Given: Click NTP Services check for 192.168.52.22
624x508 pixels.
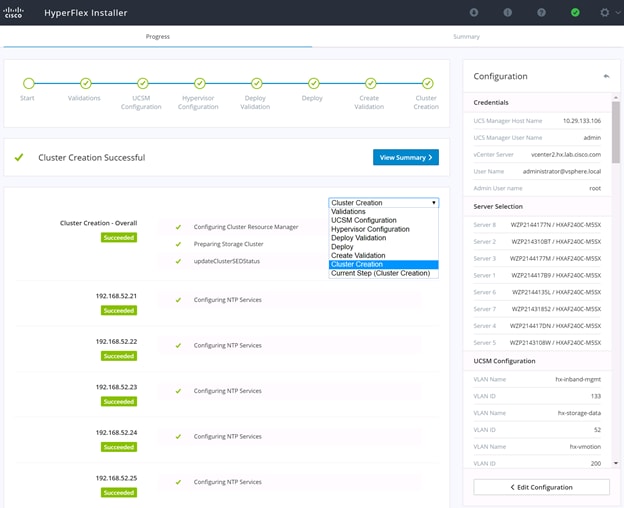Looking at the screenshot, I should (178, 346).
